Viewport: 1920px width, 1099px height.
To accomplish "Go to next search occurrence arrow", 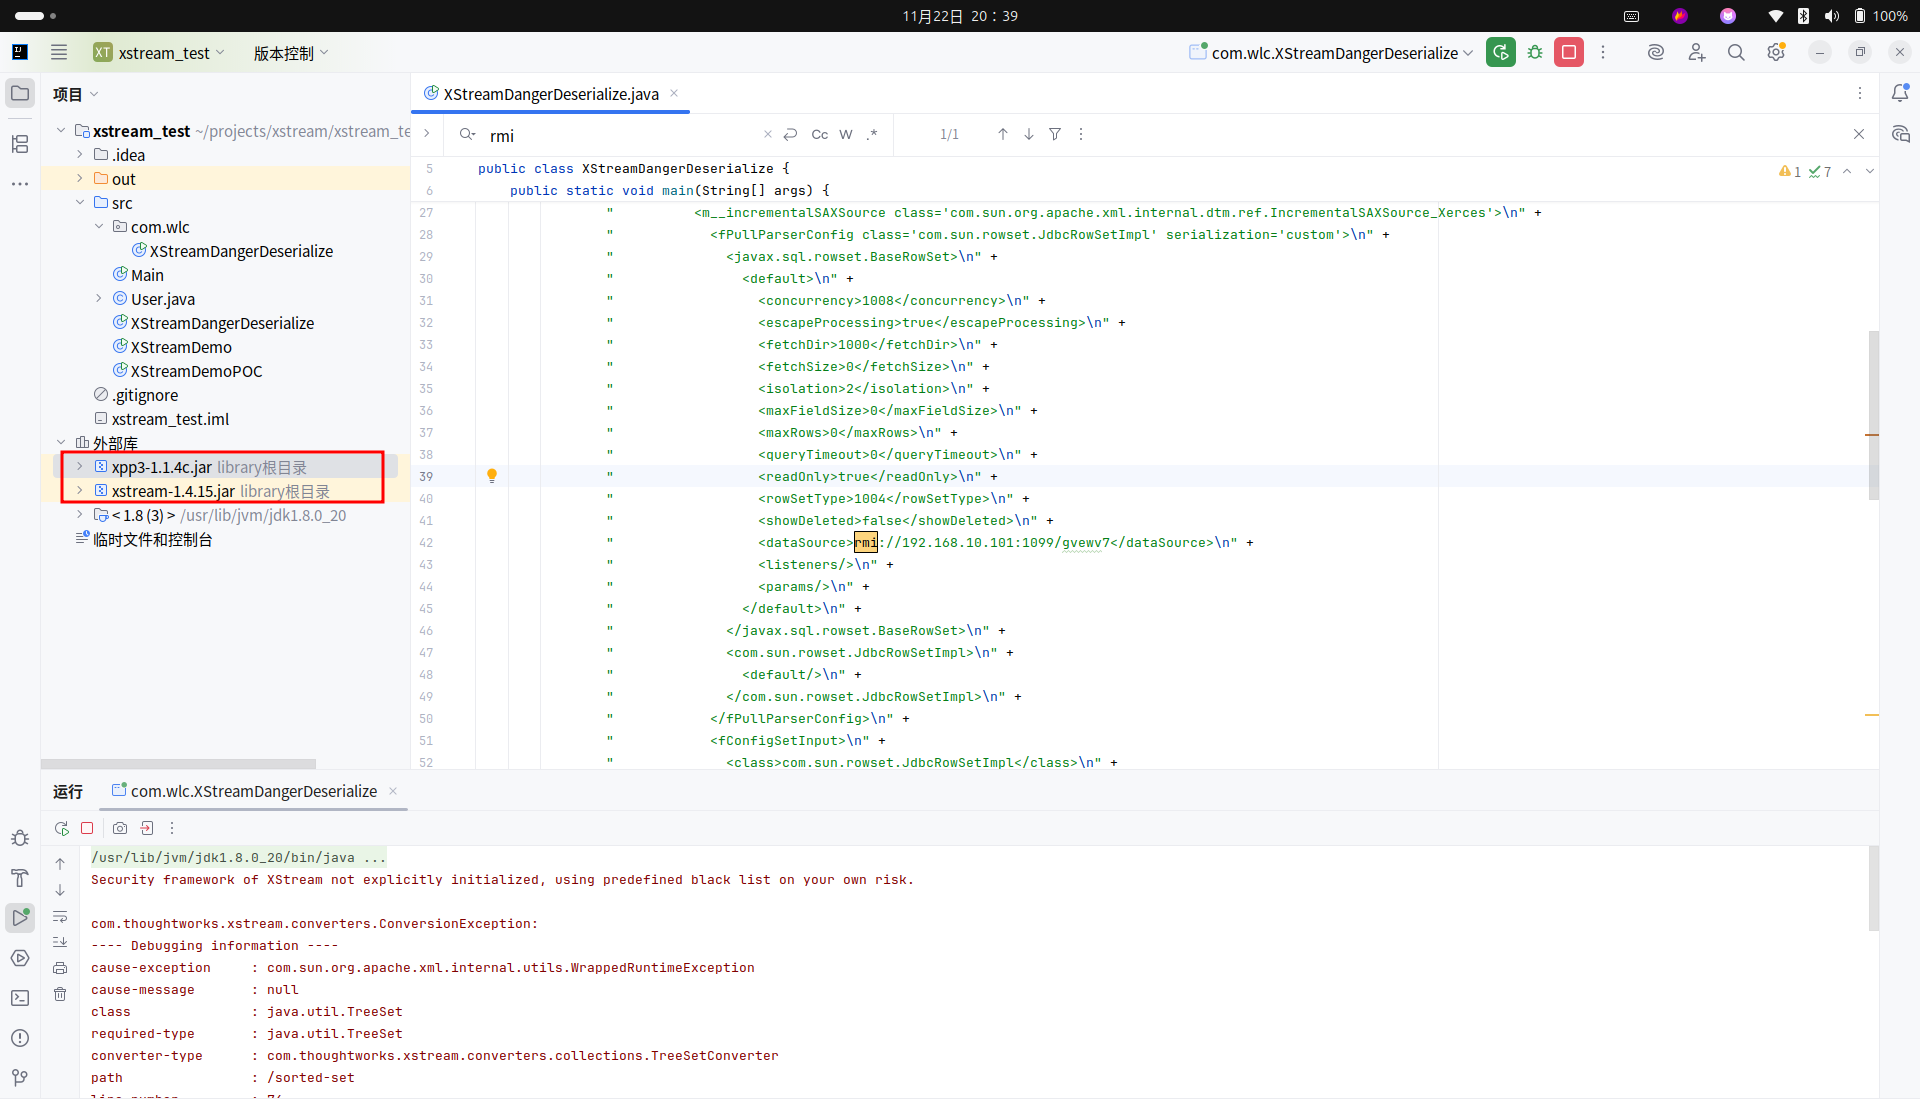I will click(1028, 135).
